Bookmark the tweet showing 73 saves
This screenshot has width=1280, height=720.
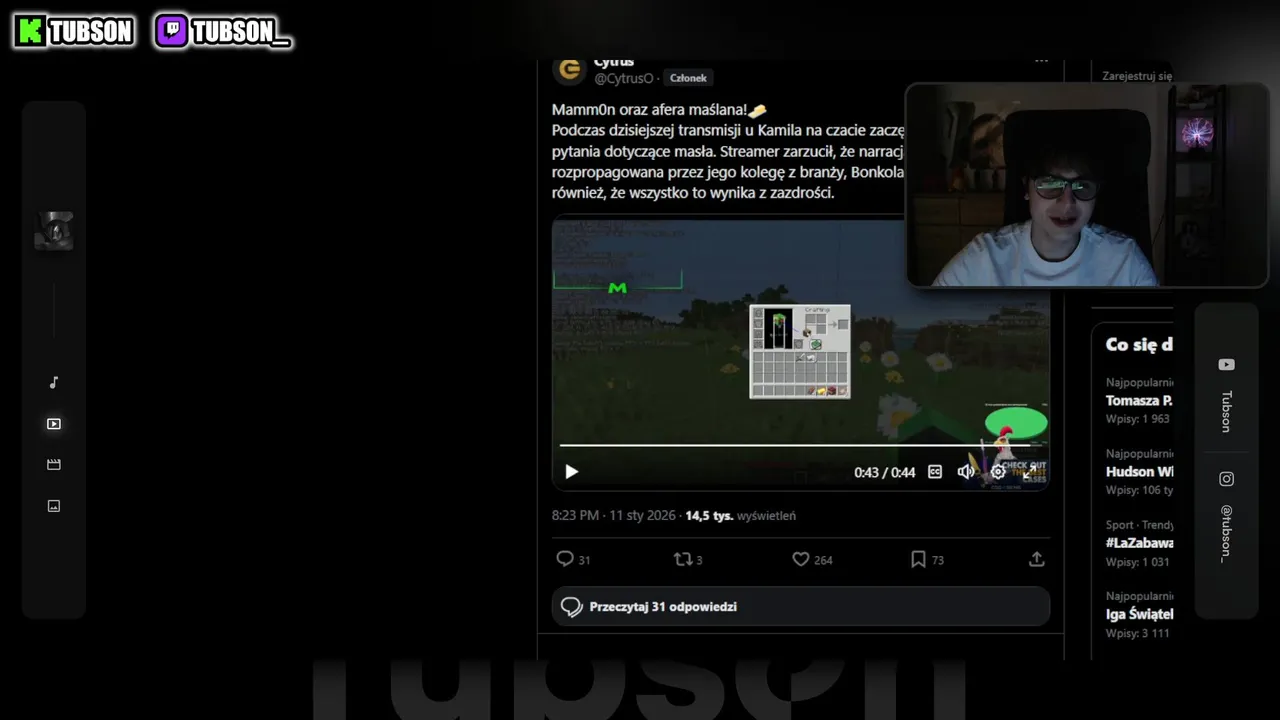pyautogui.click(x=918, y=559)
